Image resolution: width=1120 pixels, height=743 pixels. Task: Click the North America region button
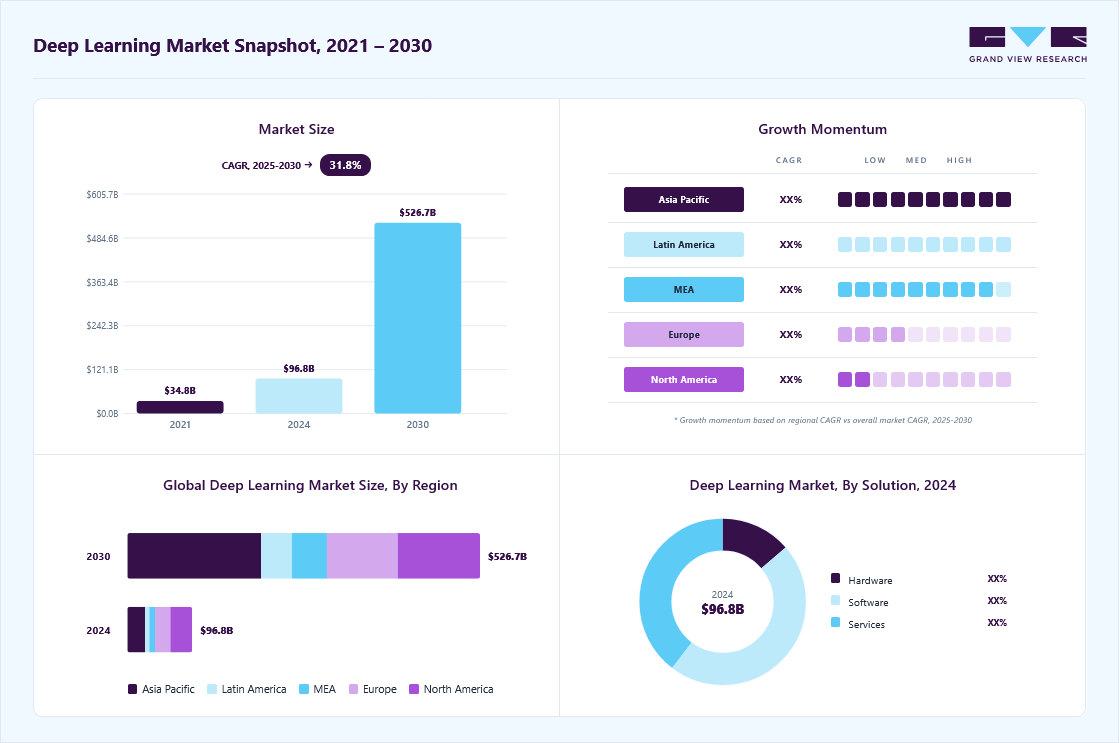coord(684,379)
